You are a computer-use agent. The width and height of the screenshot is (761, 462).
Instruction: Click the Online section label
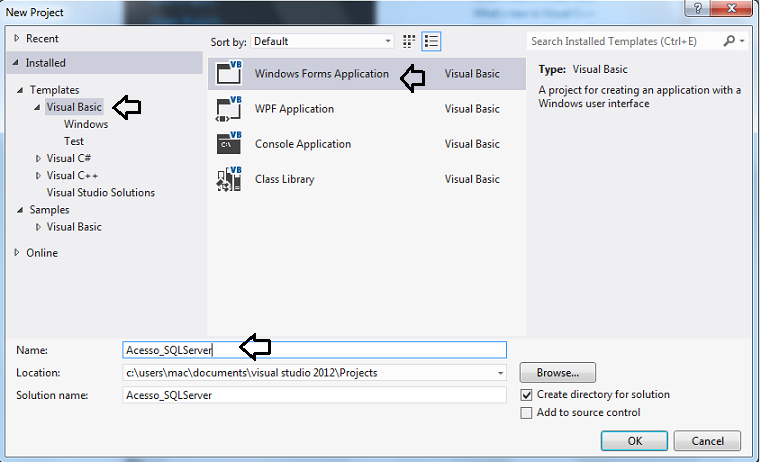point(42,253)
